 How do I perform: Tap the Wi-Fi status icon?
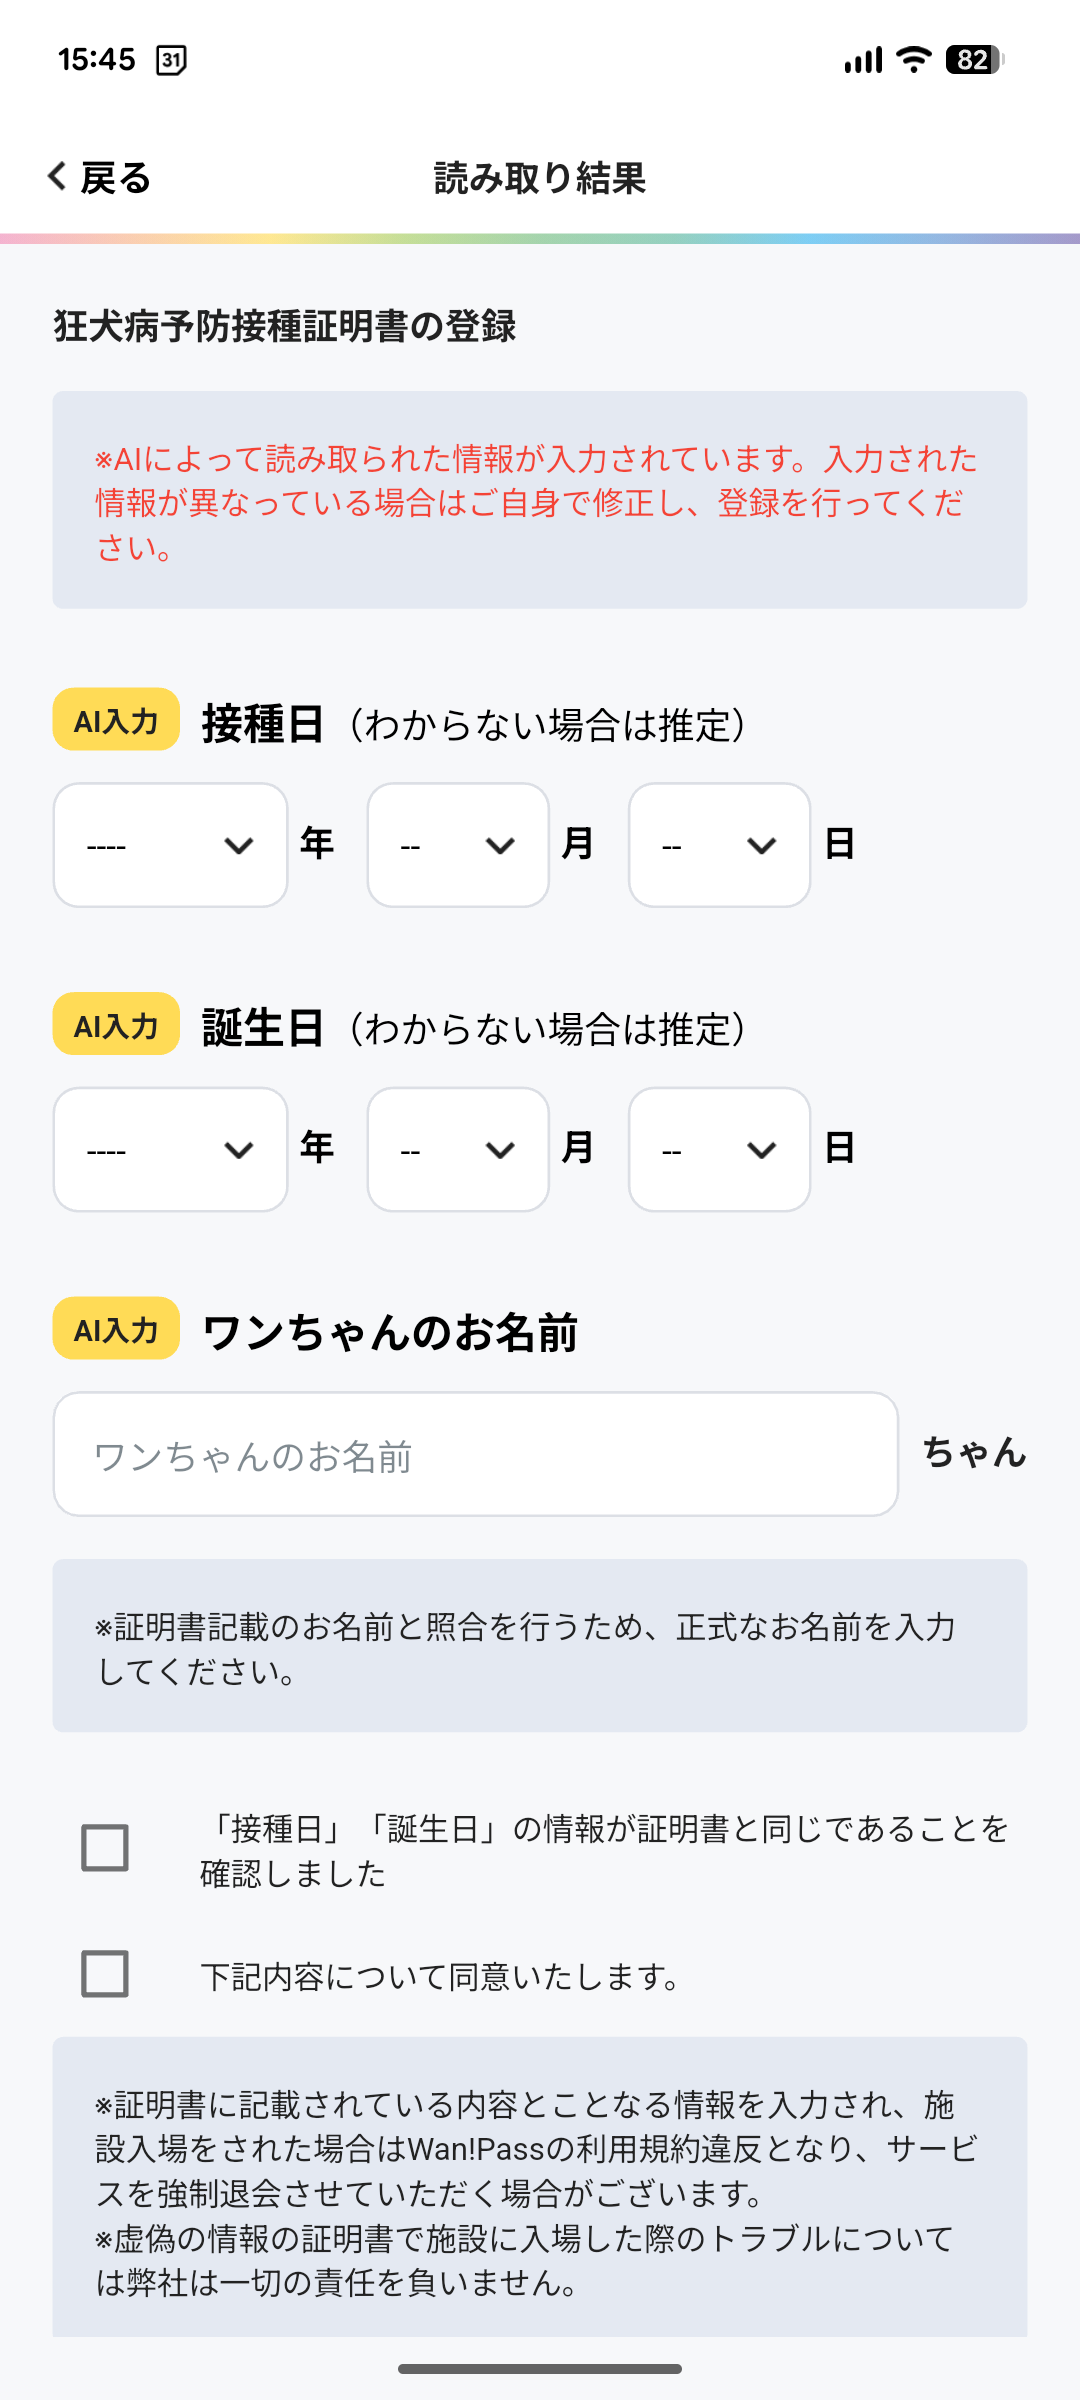coord(913,60)
